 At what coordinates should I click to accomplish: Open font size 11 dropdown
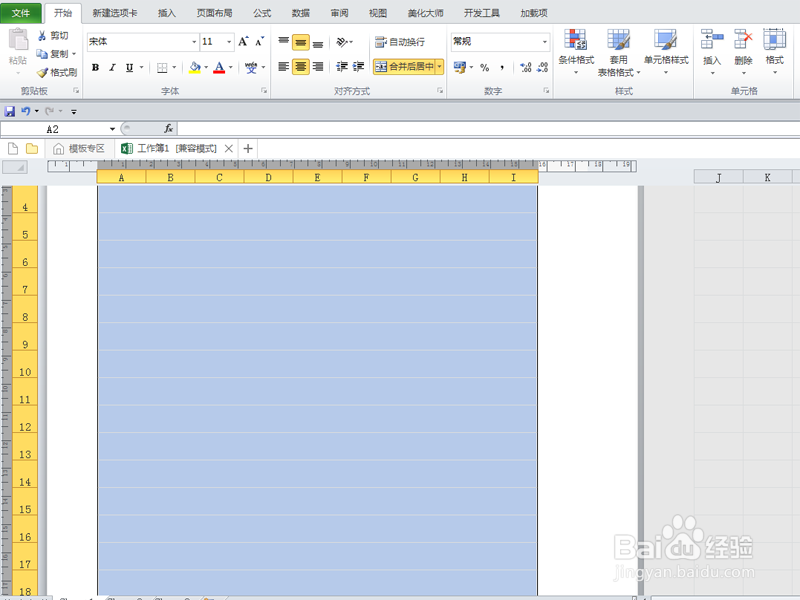pyautogui.click(x=229, y=42)
